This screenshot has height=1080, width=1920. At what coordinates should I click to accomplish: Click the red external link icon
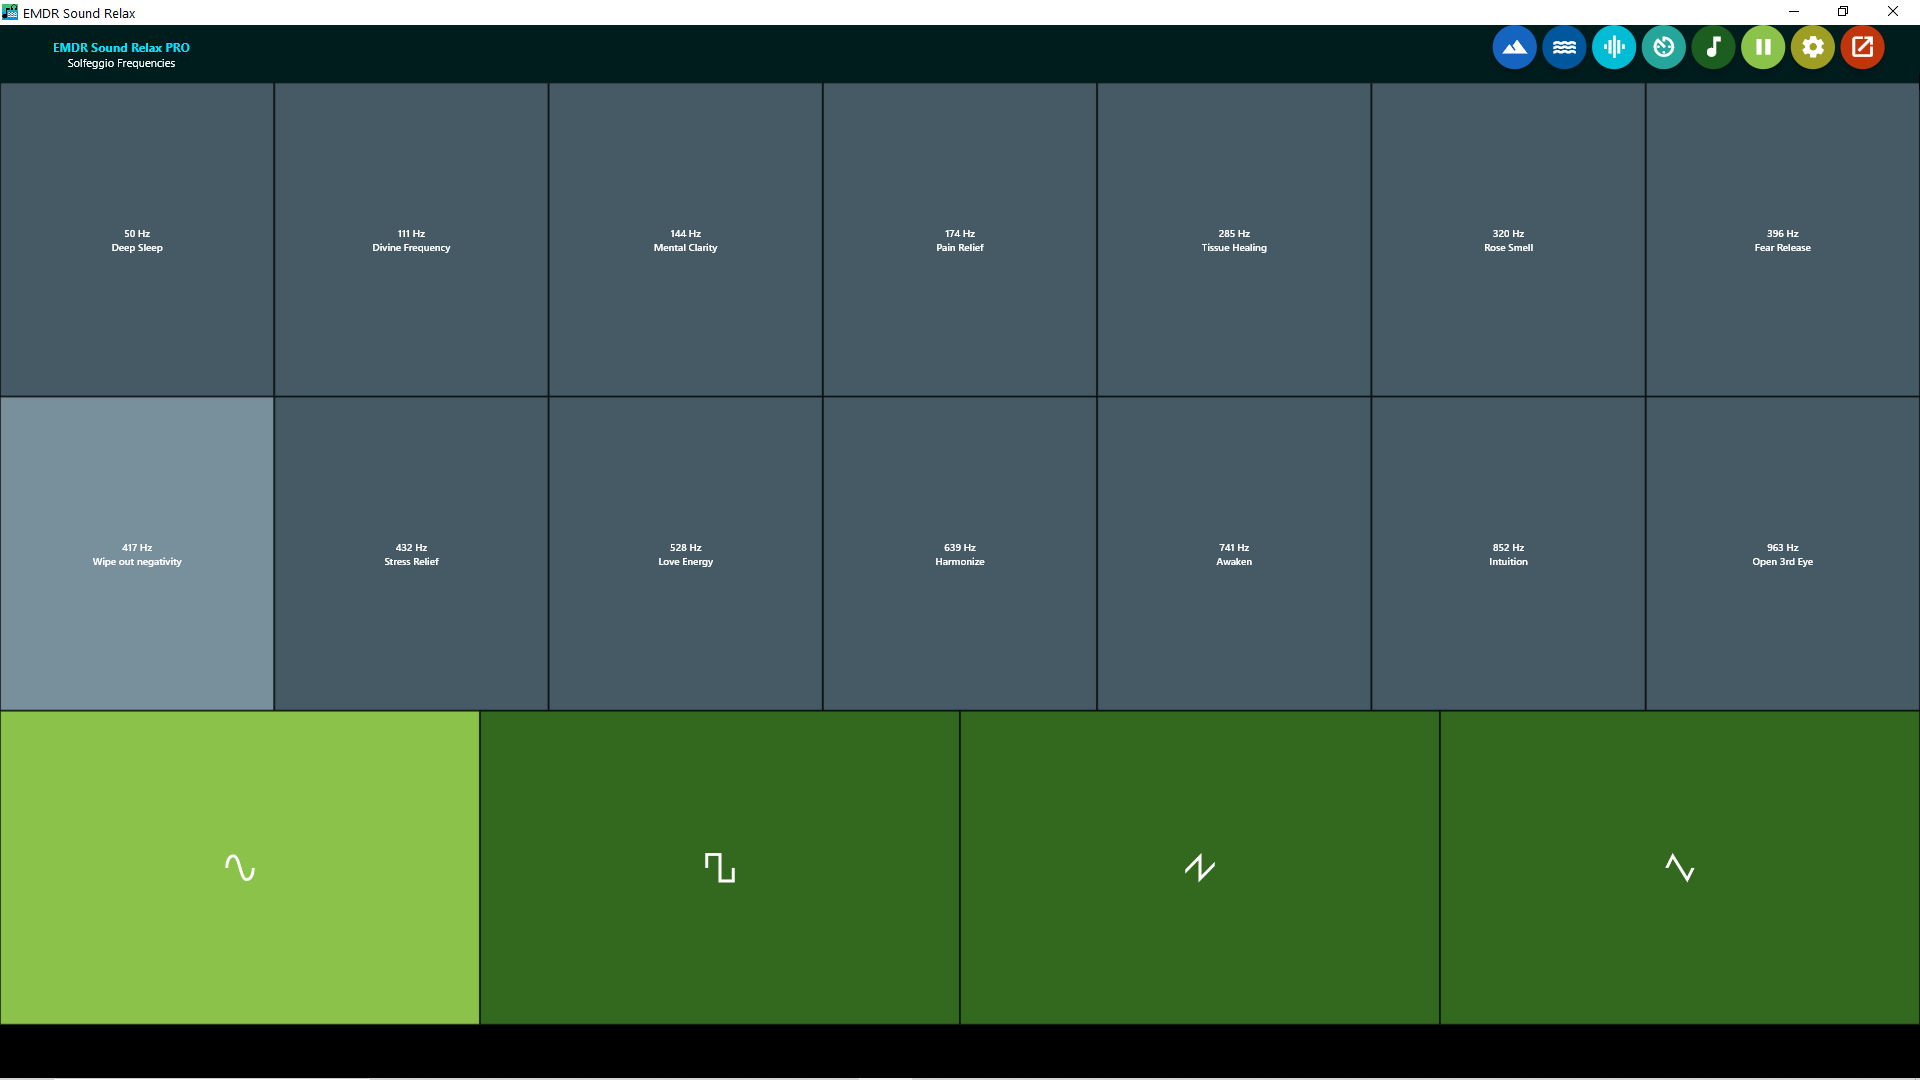click(1862, 47)
